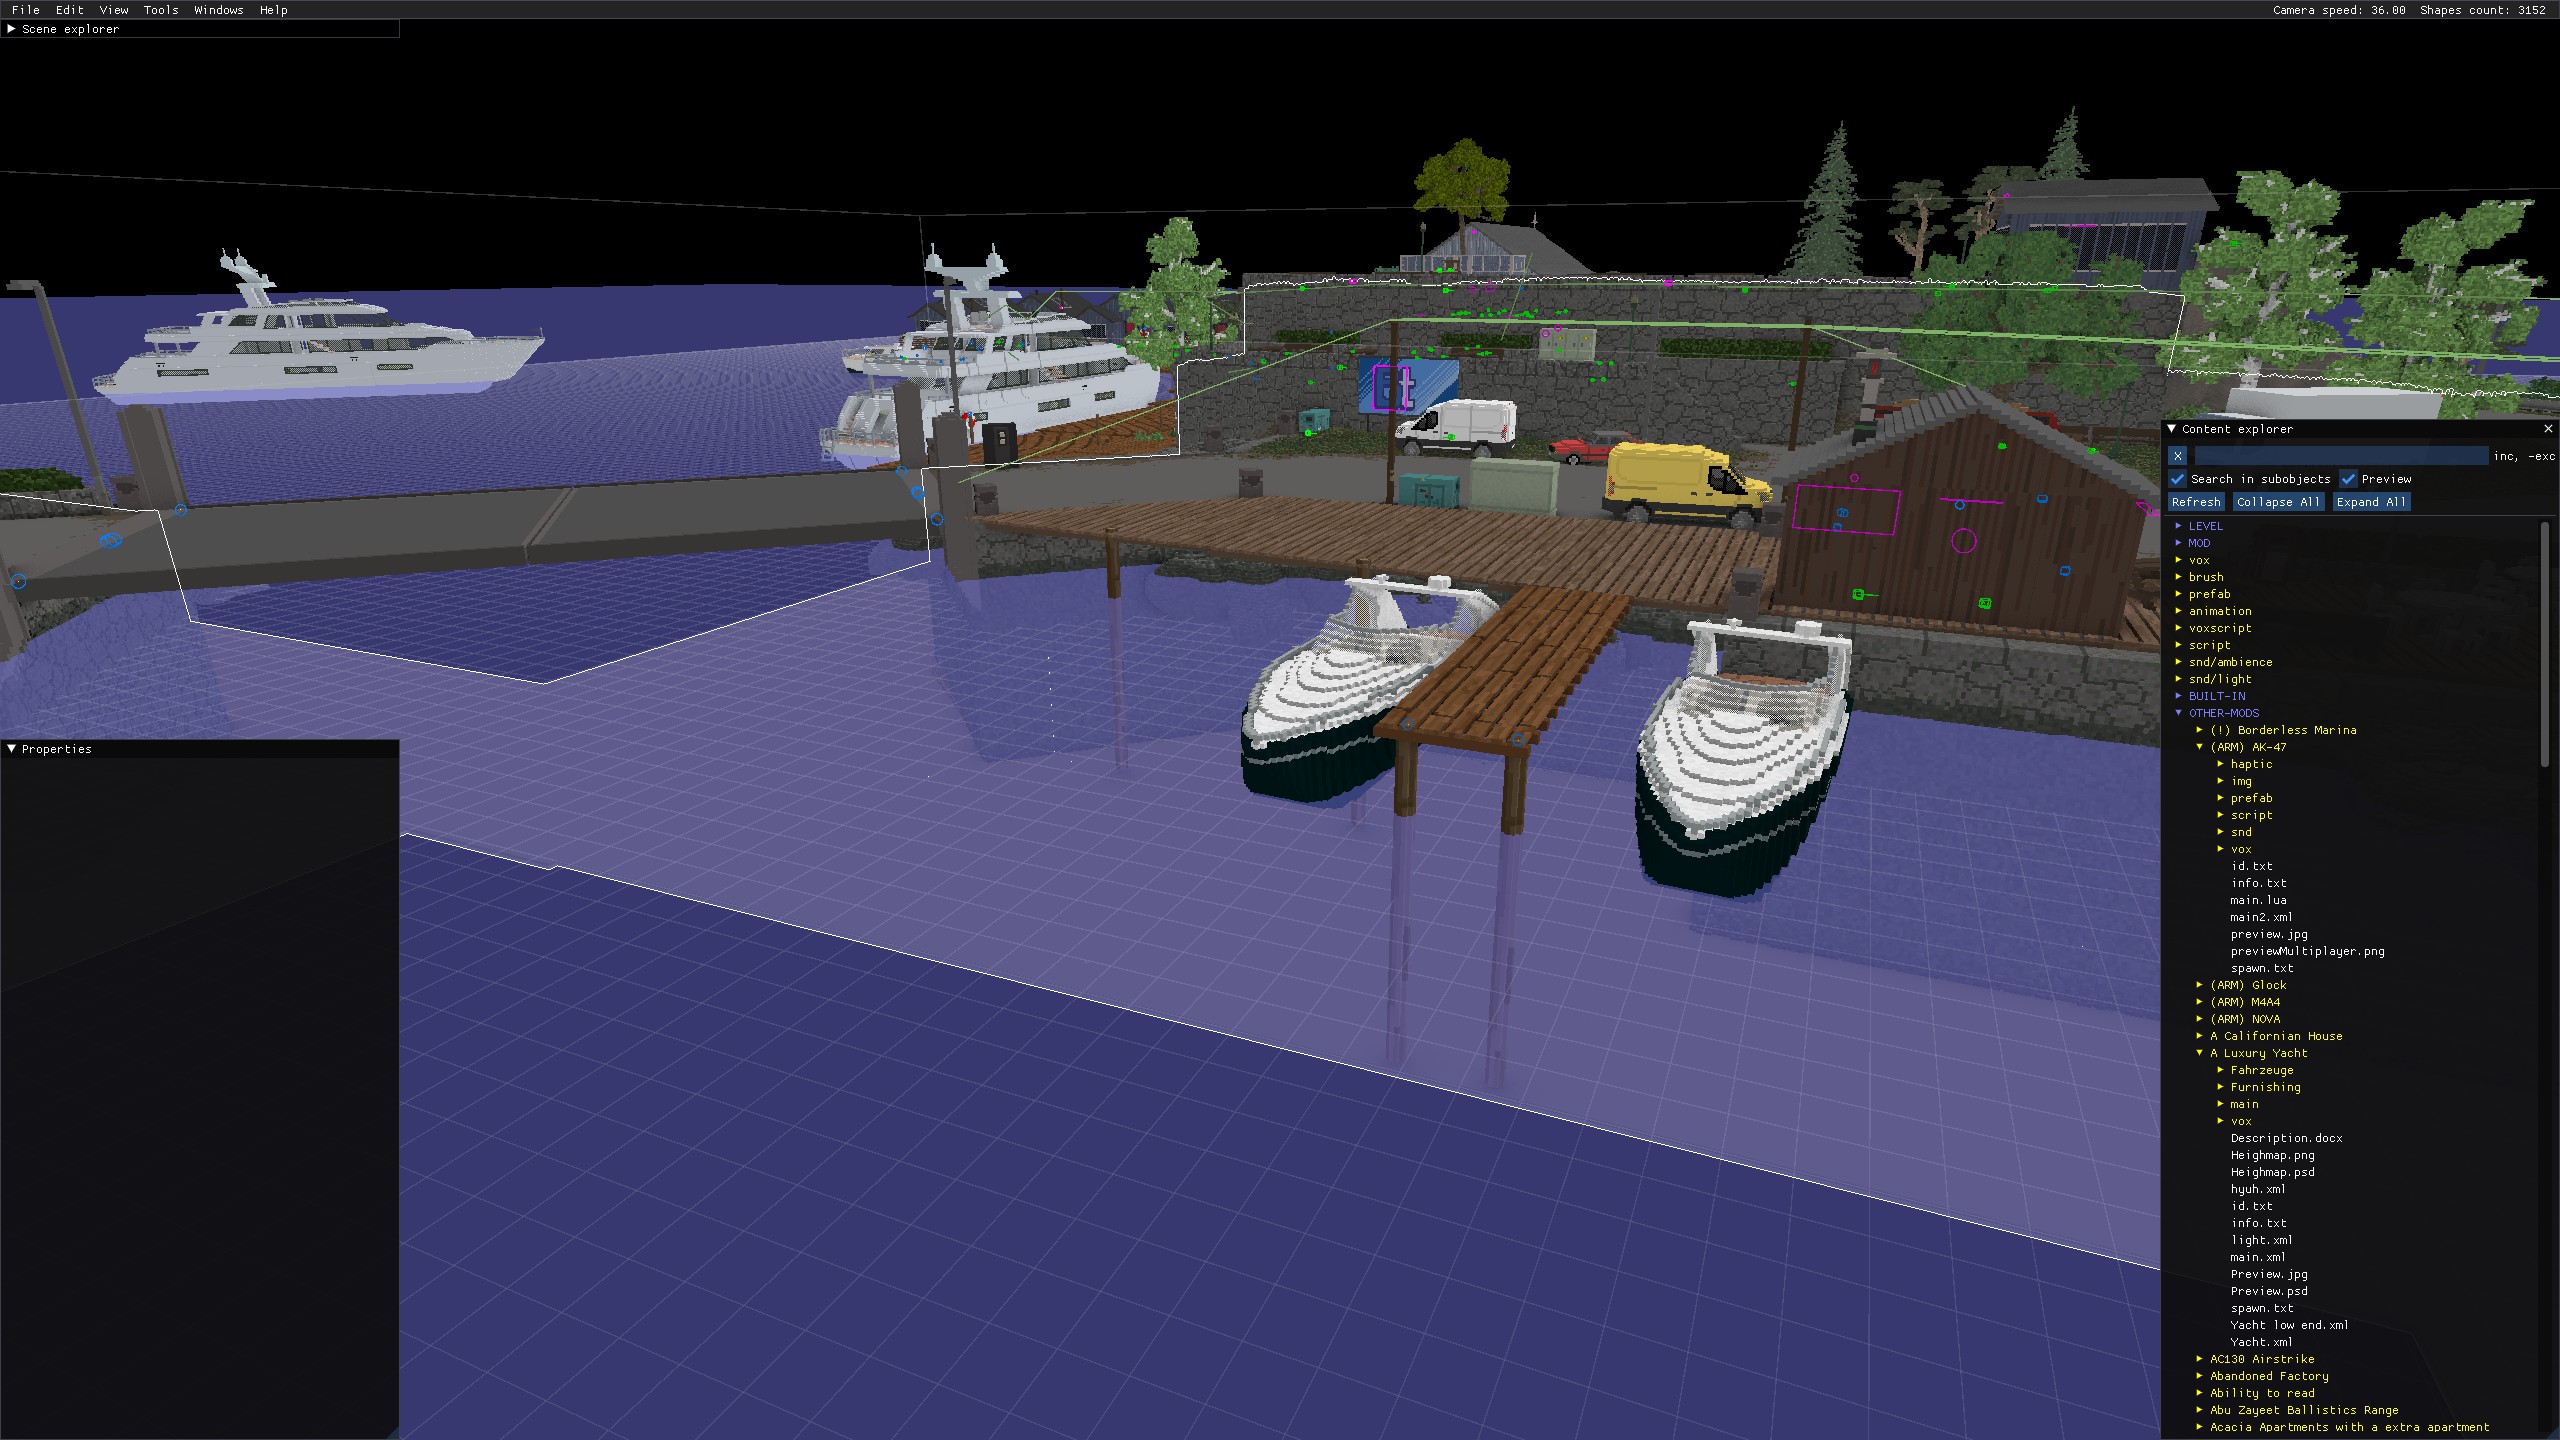
Task: Expand the Scene explorer panel triangle
Action: click(x=11, y=29)
